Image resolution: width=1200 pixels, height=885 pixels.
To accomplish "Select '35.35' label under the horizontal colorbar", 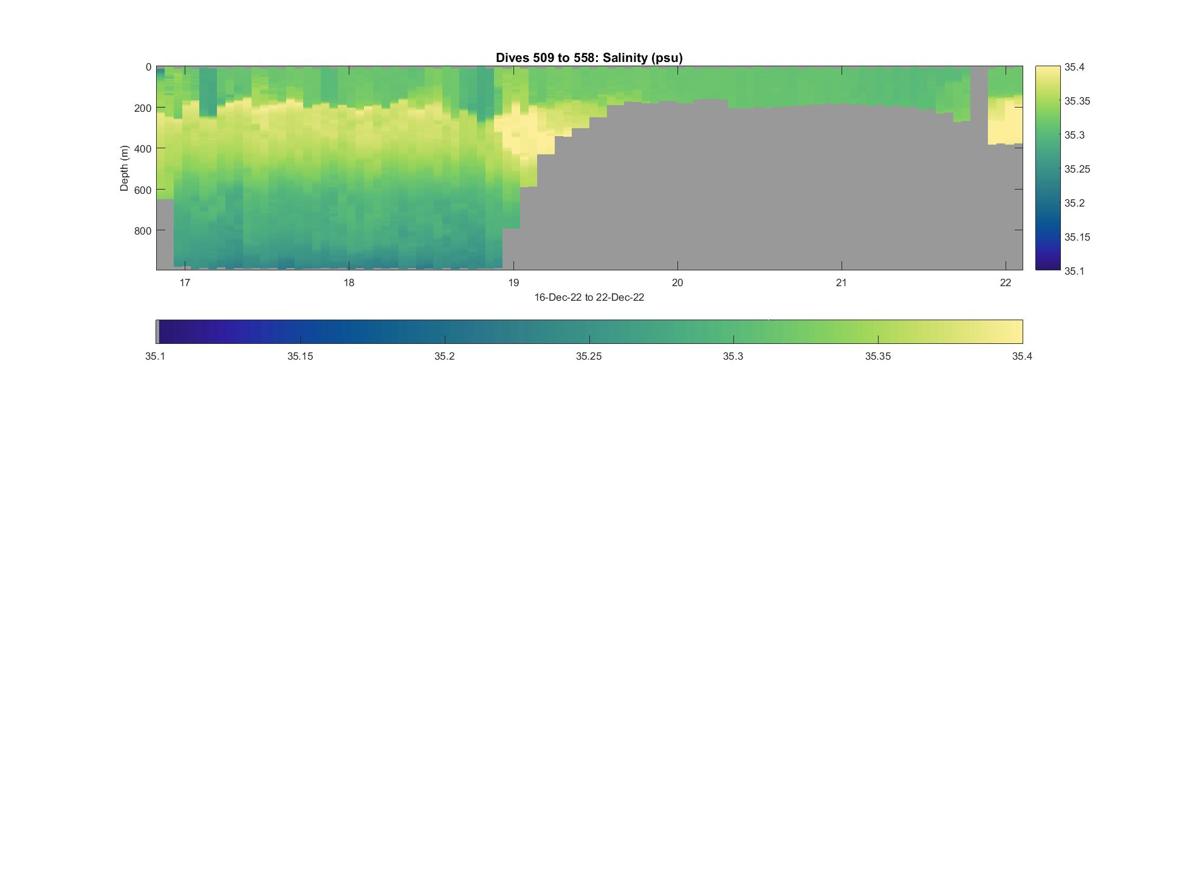I will [x=878, y=356].
